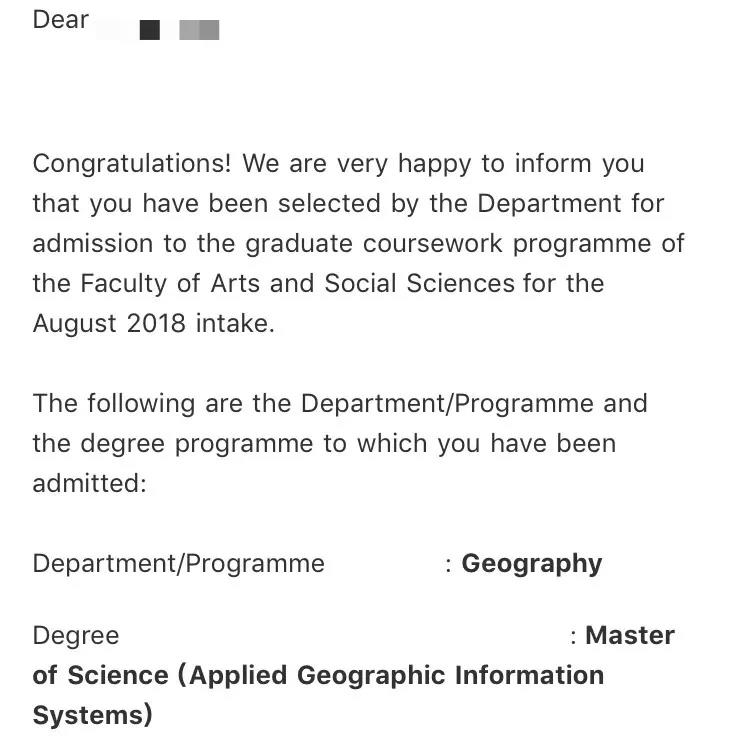
Task: Click the bold word "Master"
Action: pyautogui.click(x=629, y=635)
